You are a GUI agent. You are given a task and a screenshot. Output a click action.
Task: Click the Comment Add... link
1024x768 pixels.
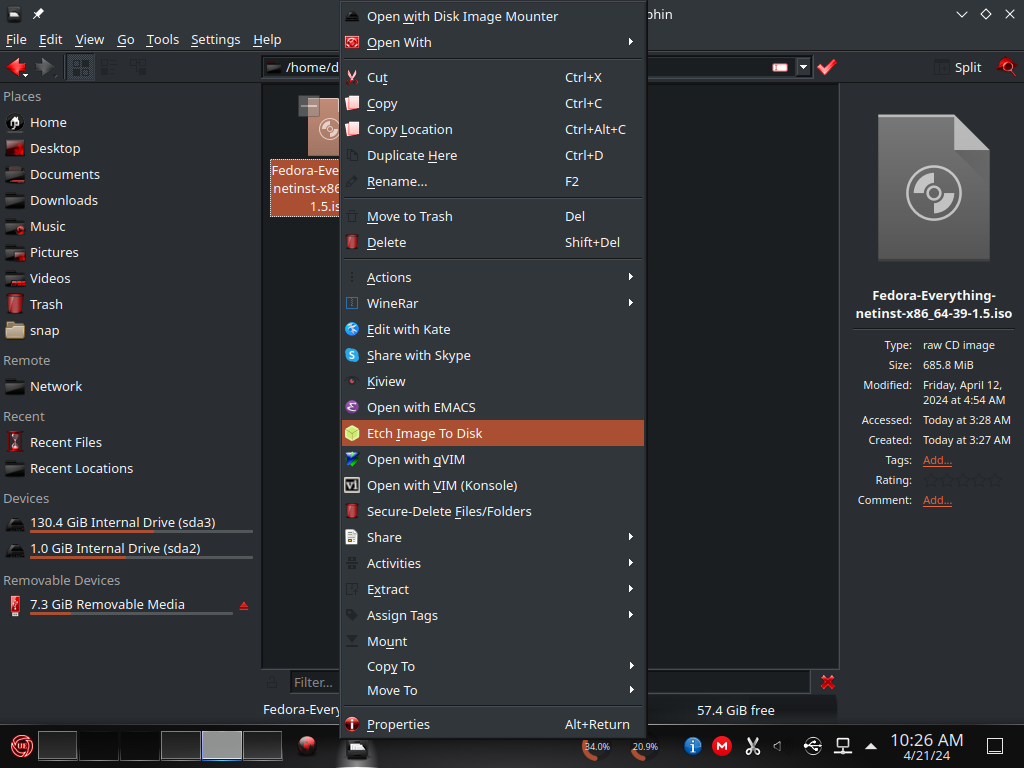tap(937, 500)
